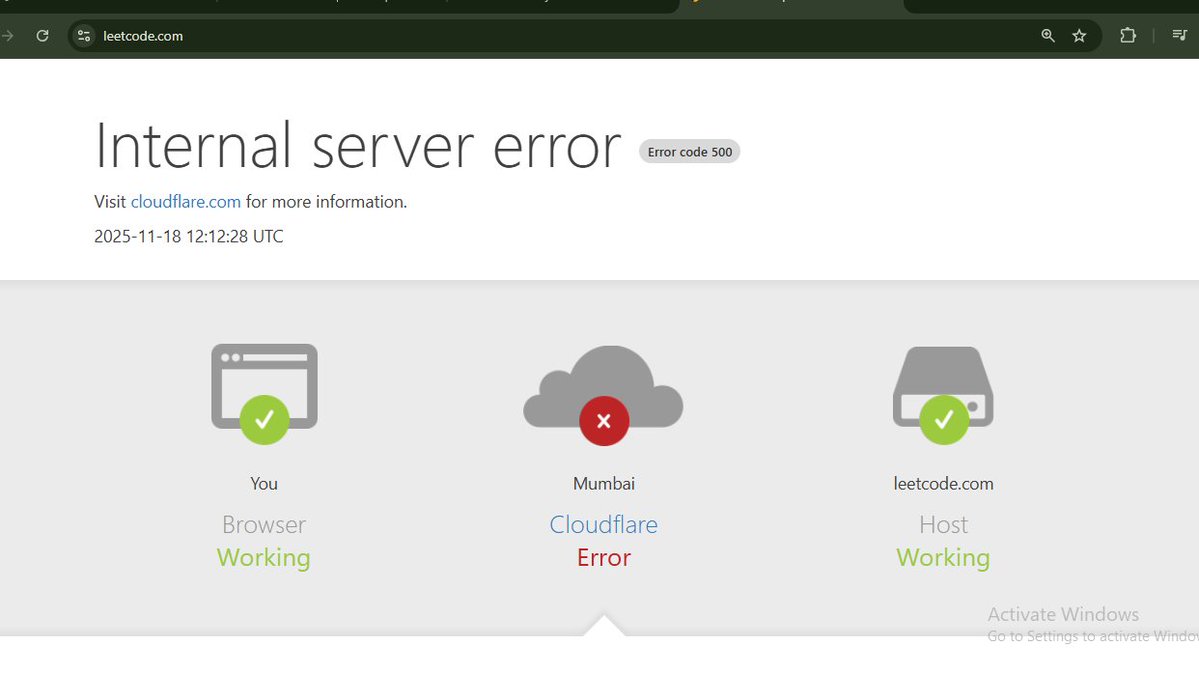
Task: Click the Internal server error heading
Action: [x=358, y=146]
